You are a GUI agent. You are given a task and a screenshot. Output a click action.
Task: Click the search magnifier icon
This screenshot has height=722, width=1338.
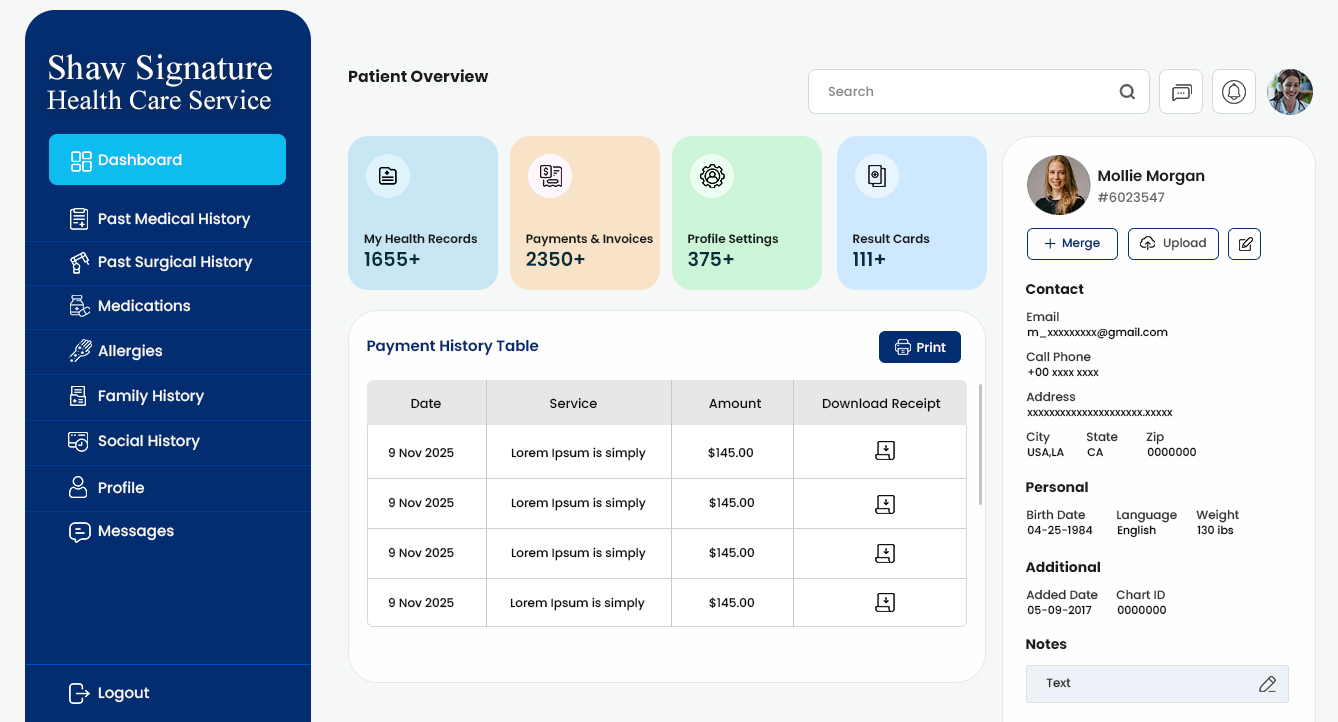[x=1127, y=92]
